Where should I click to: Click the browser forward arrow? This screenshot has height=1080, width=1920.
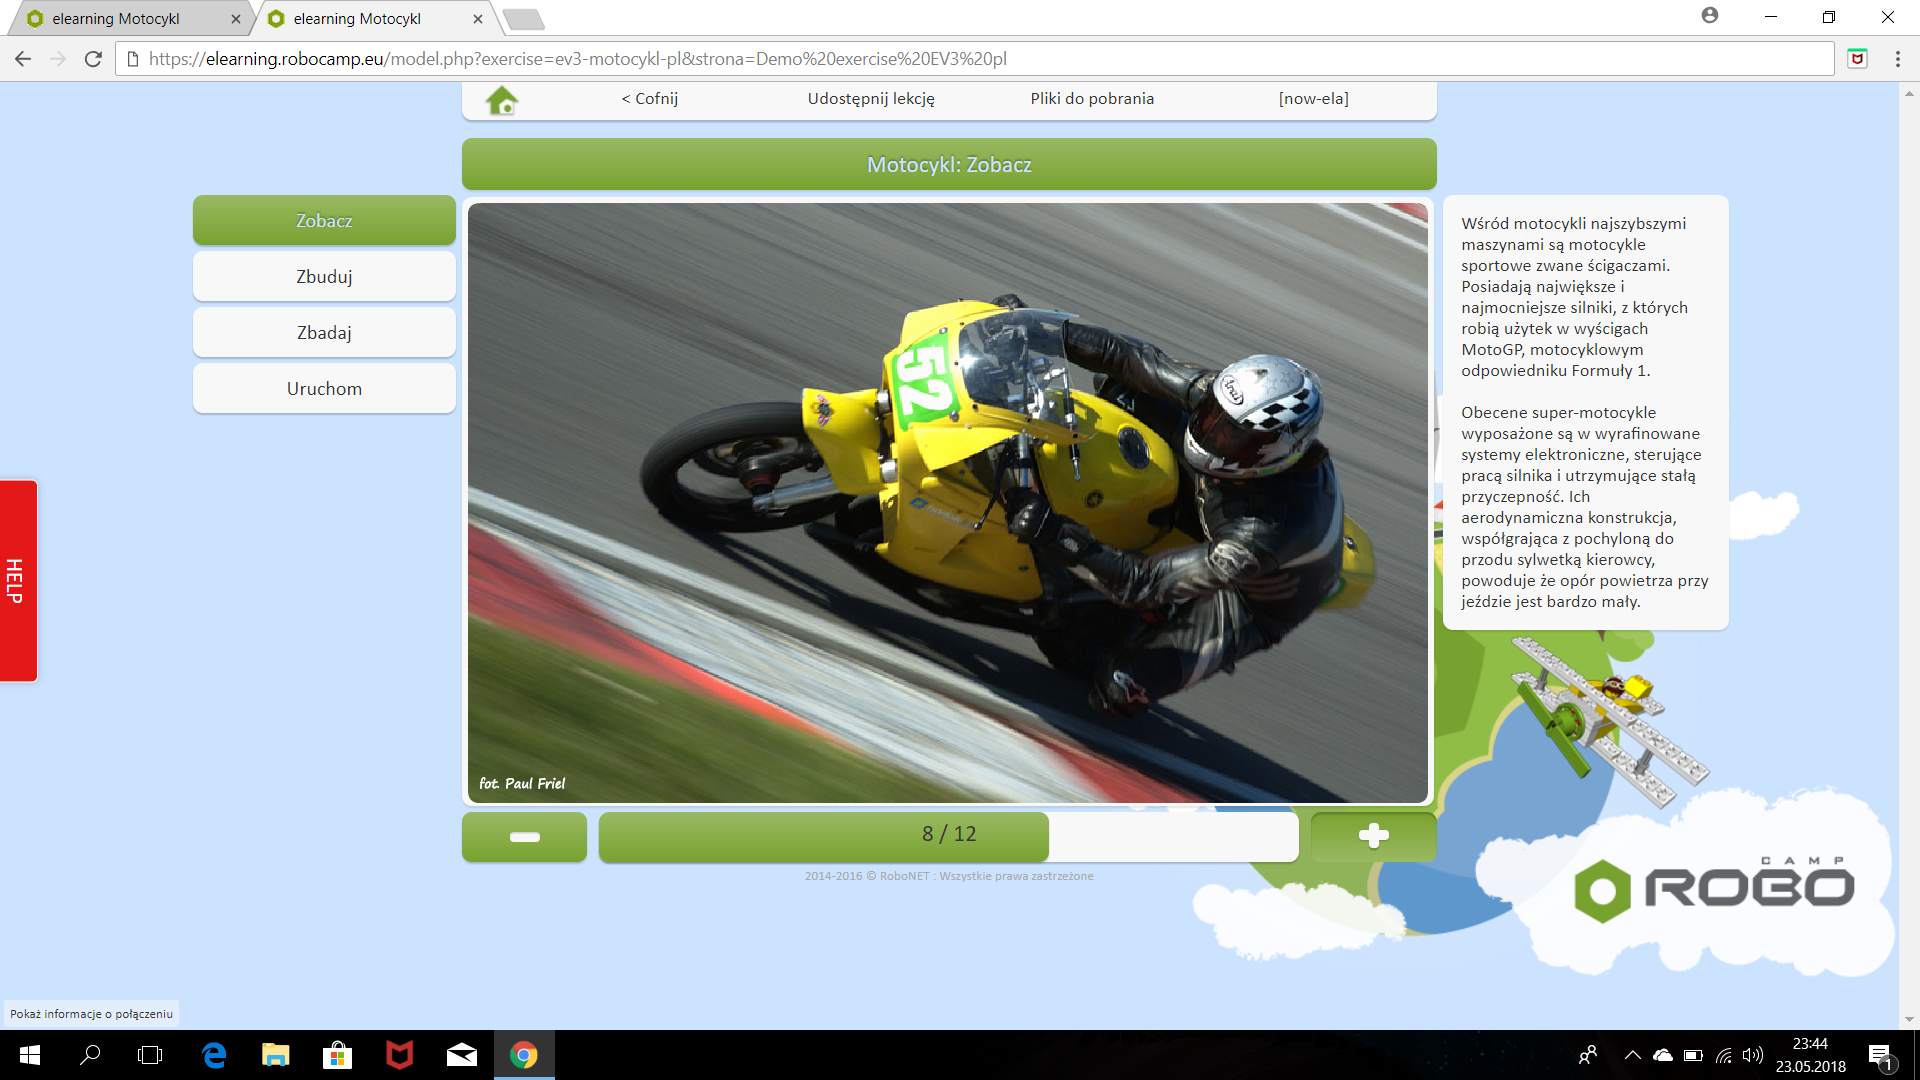58,59
